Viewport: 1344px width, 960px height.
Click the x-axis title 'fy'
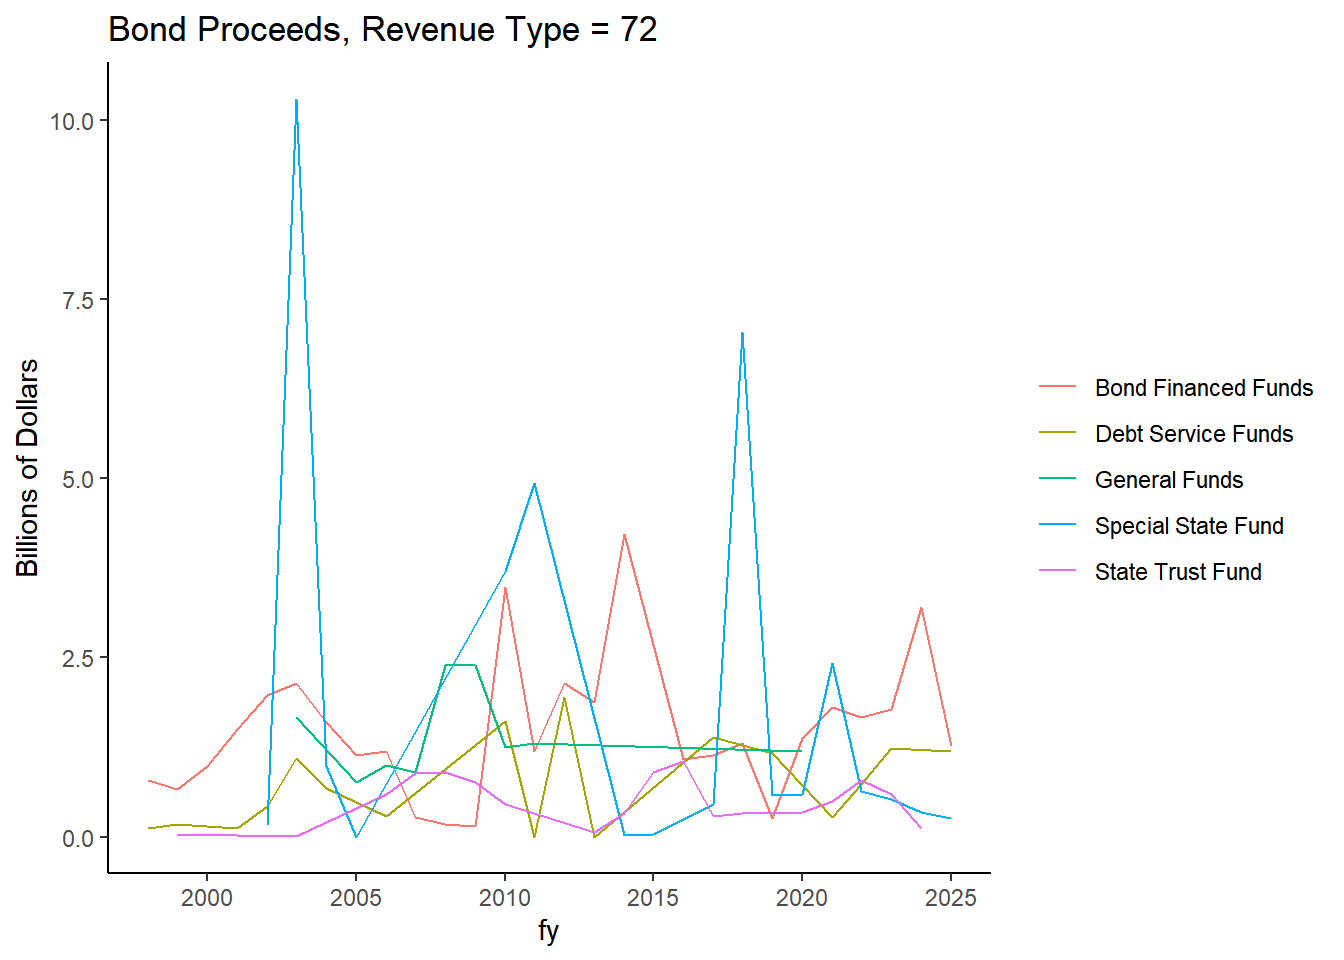coord(548,931)
